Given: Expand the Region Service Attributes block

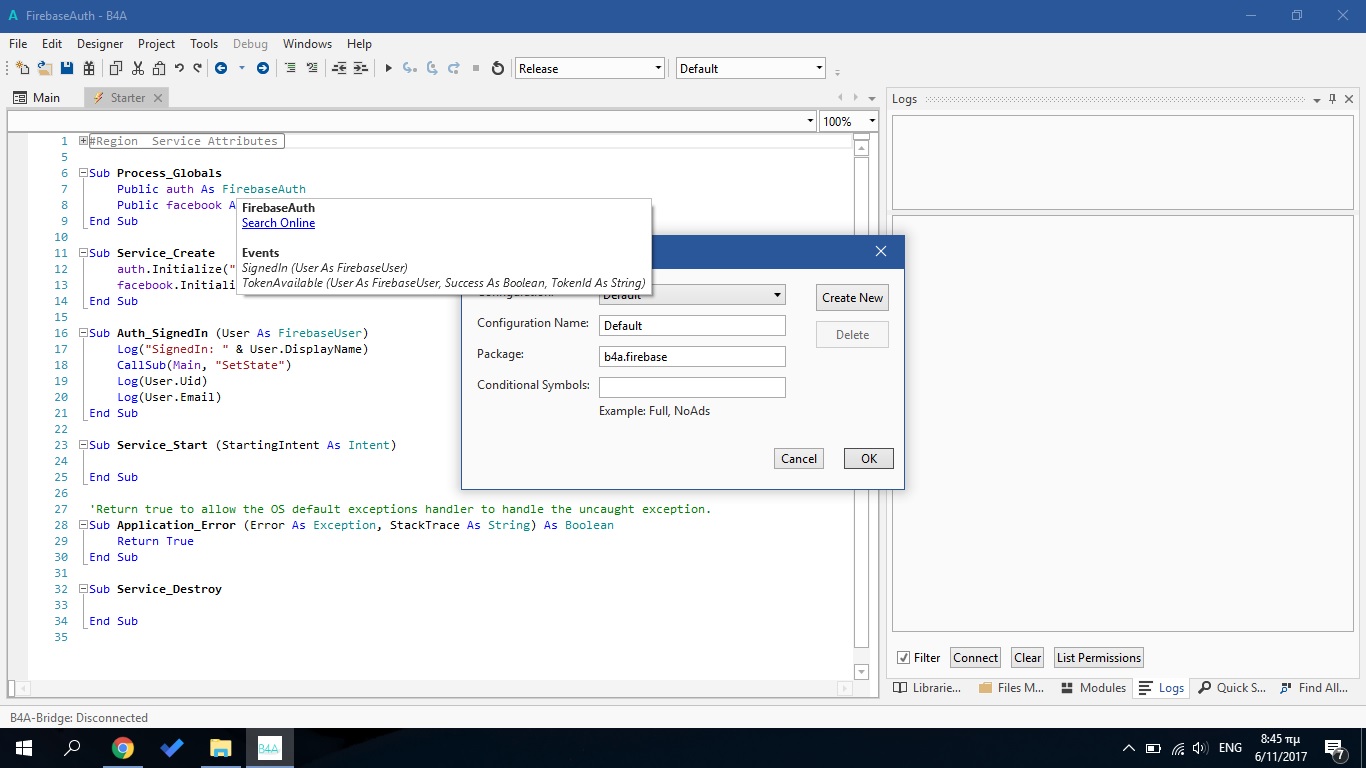Looking at the screenshot, I should 83,141.
